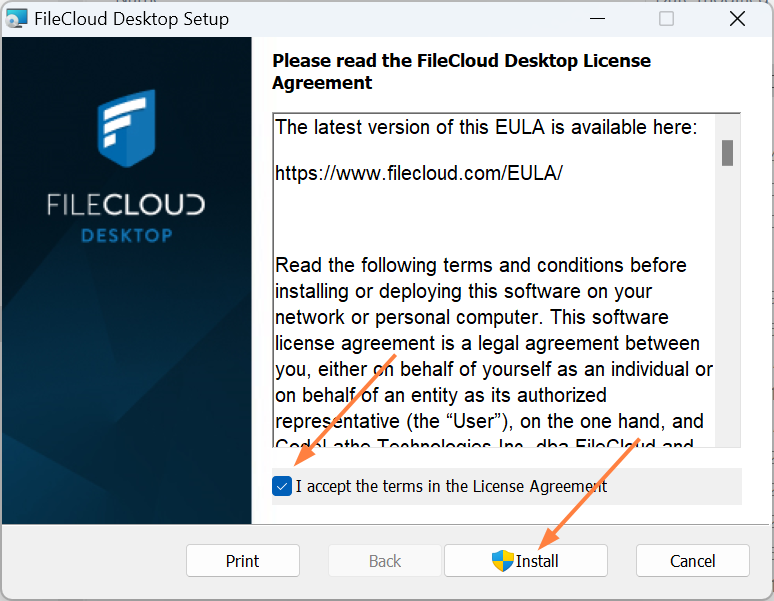The height and width of the screenshot is (601, 774).
Task: Click the UAC shield icon on Install
Action: point(502,561)
